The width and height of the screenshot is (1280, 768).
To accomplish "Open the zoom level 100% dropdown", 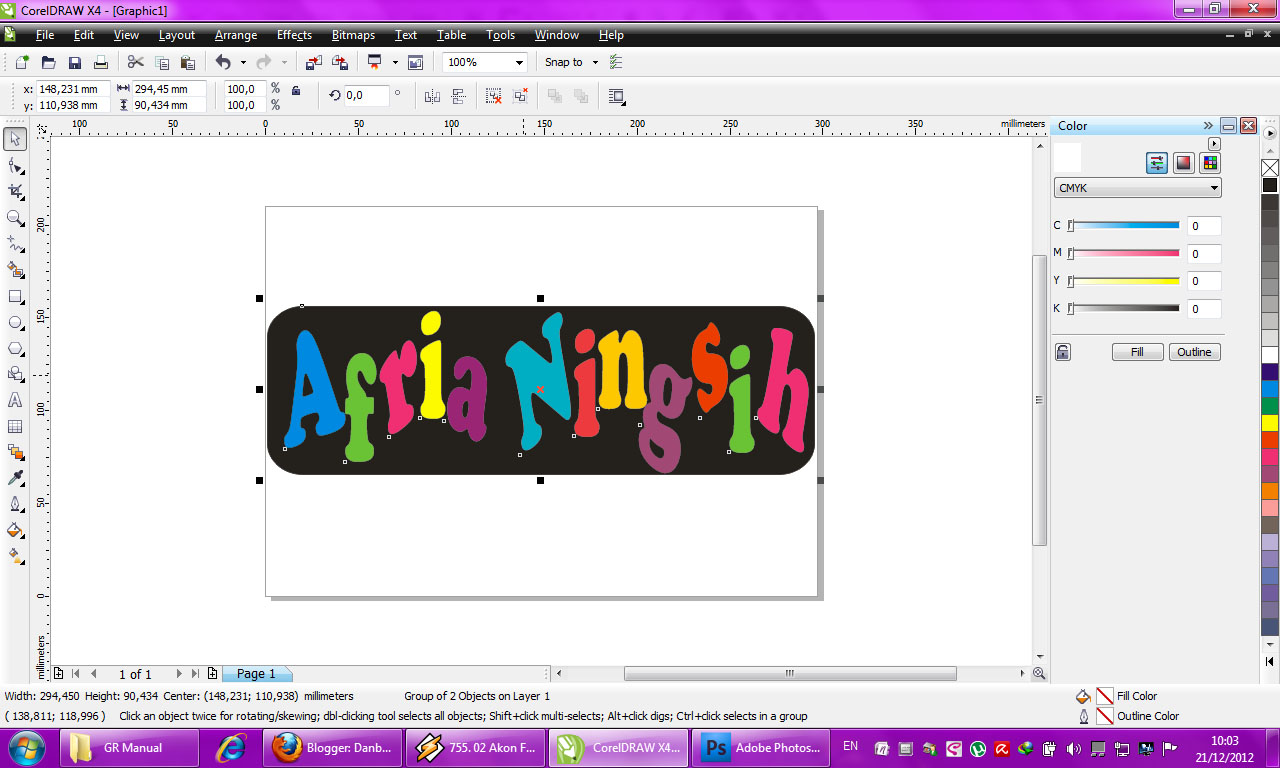I will (519, 62).
